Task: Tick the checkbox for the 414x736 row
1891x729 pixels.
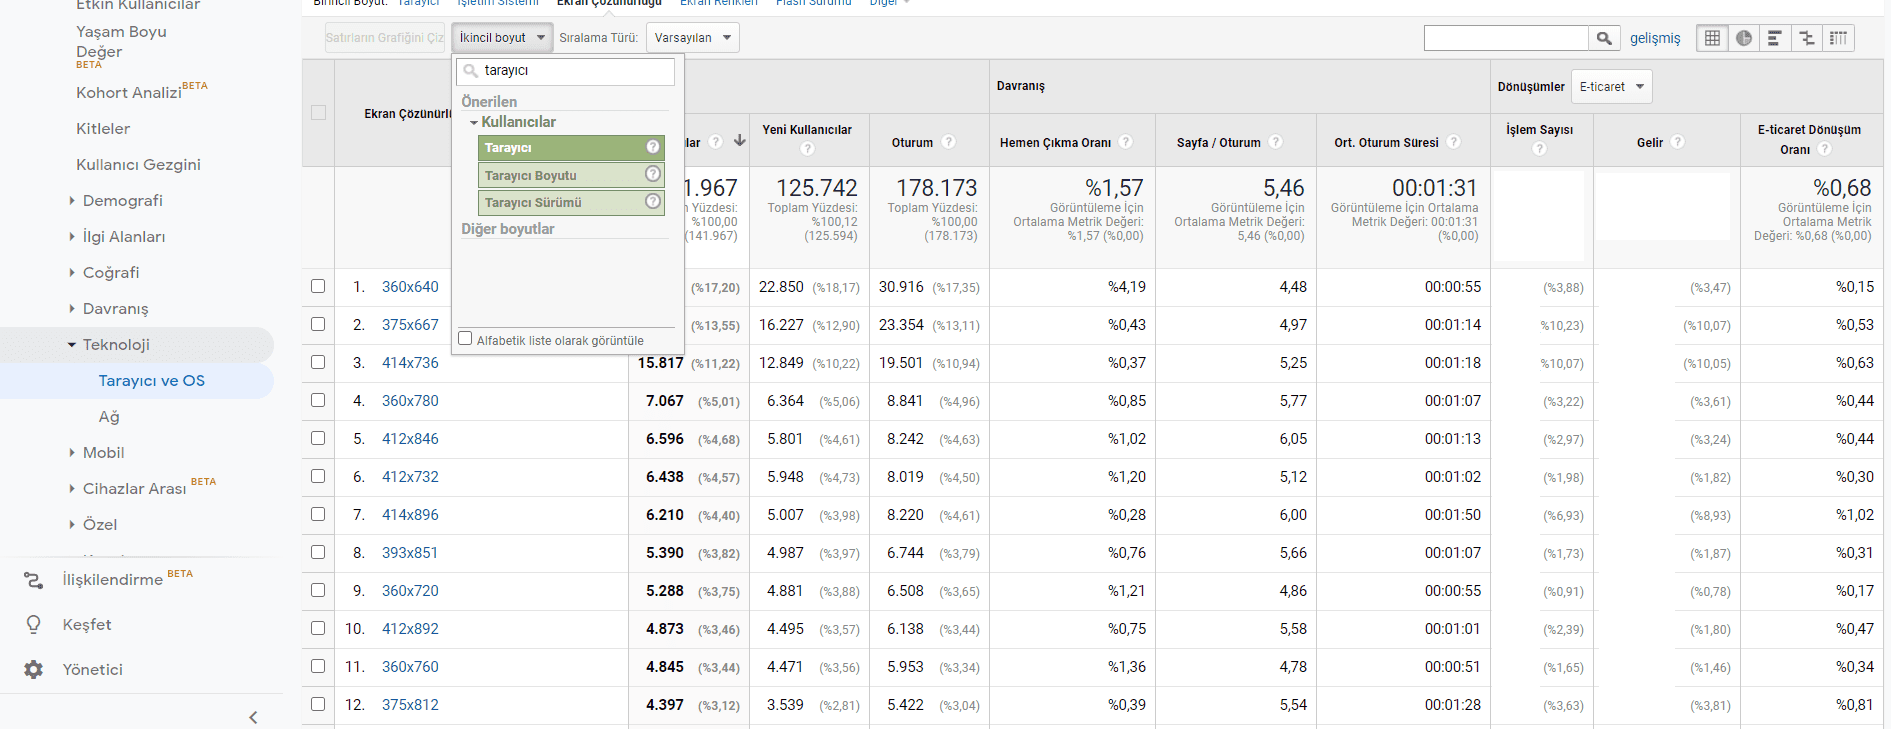Action: click(318, 362)
